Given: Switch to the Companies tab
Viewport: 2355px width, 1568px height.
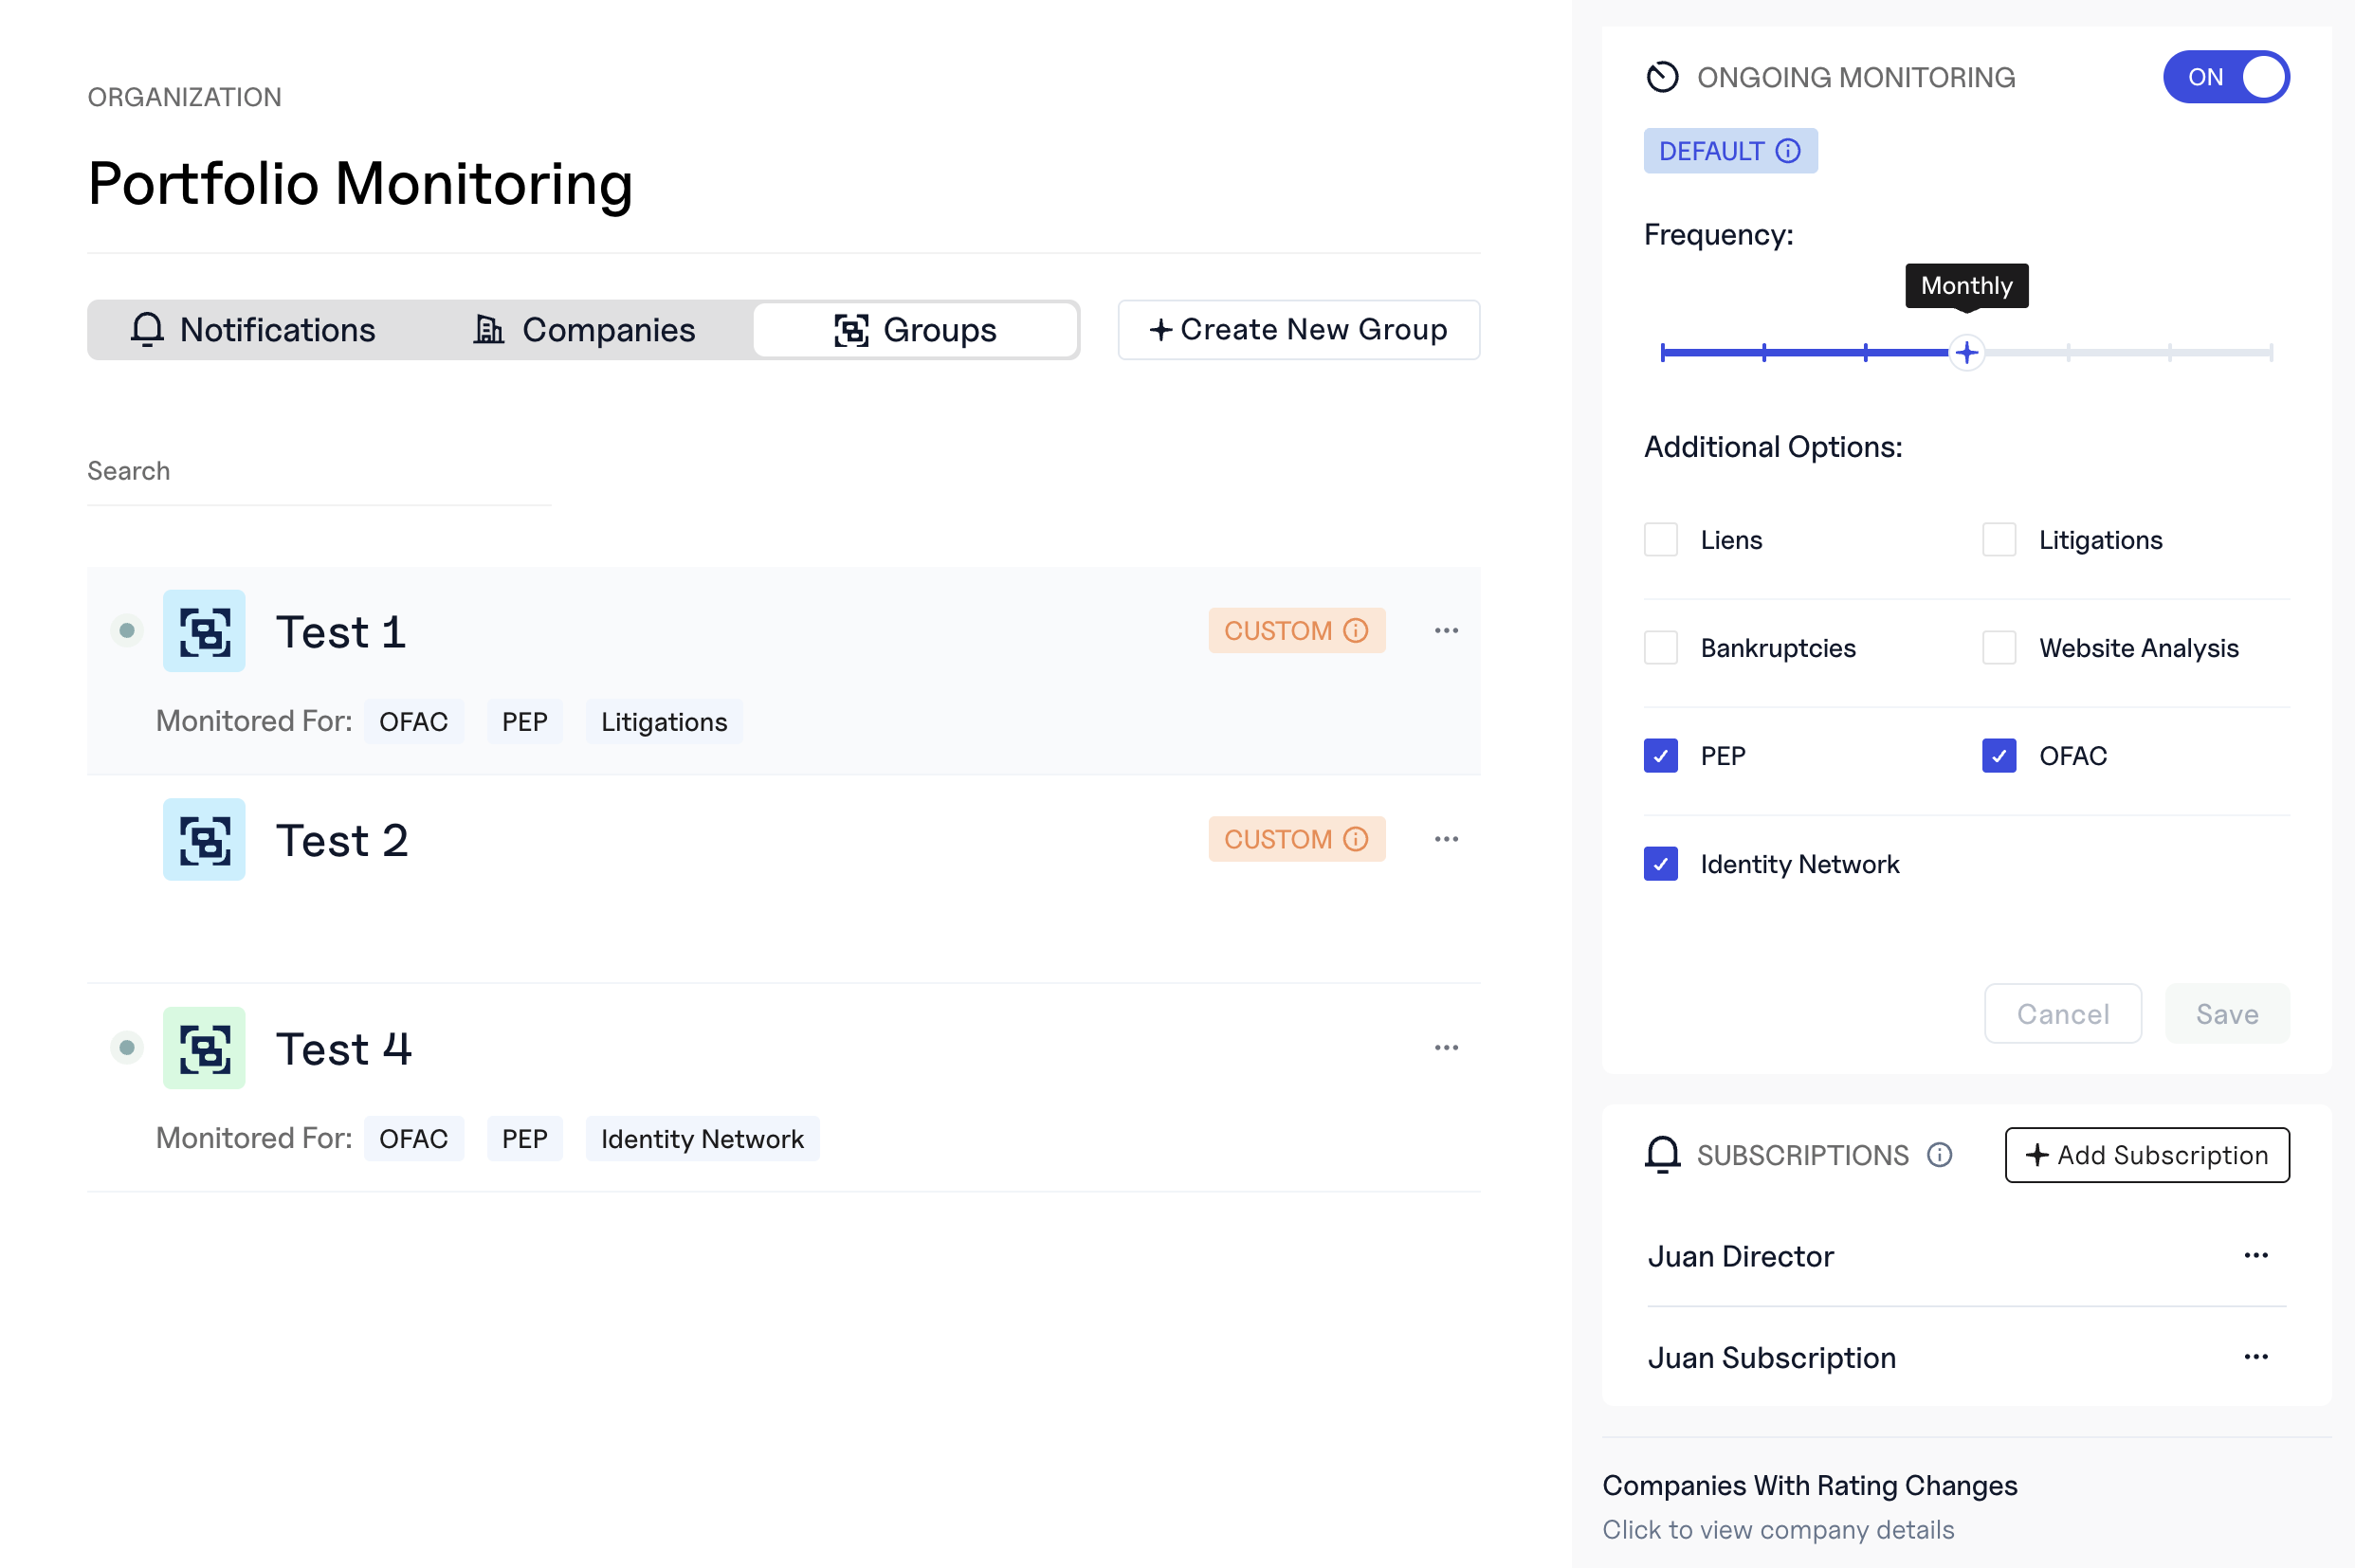Looking at the screenshot, I should (x=584, y=330).
